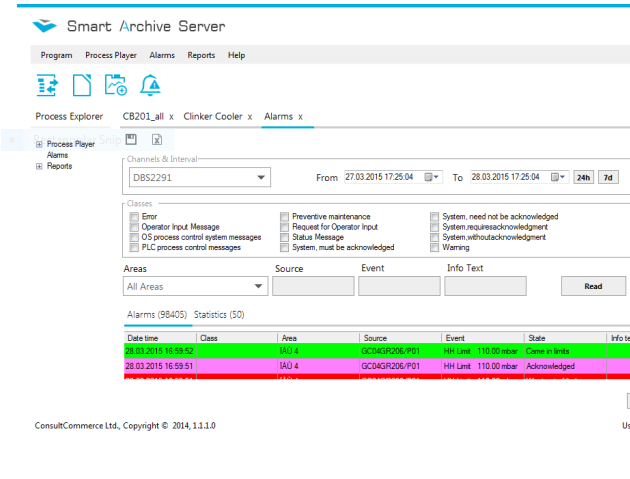The image size is (630, 479).
Task: Select the green 16:59:52 alarm row
Action: 377,351
